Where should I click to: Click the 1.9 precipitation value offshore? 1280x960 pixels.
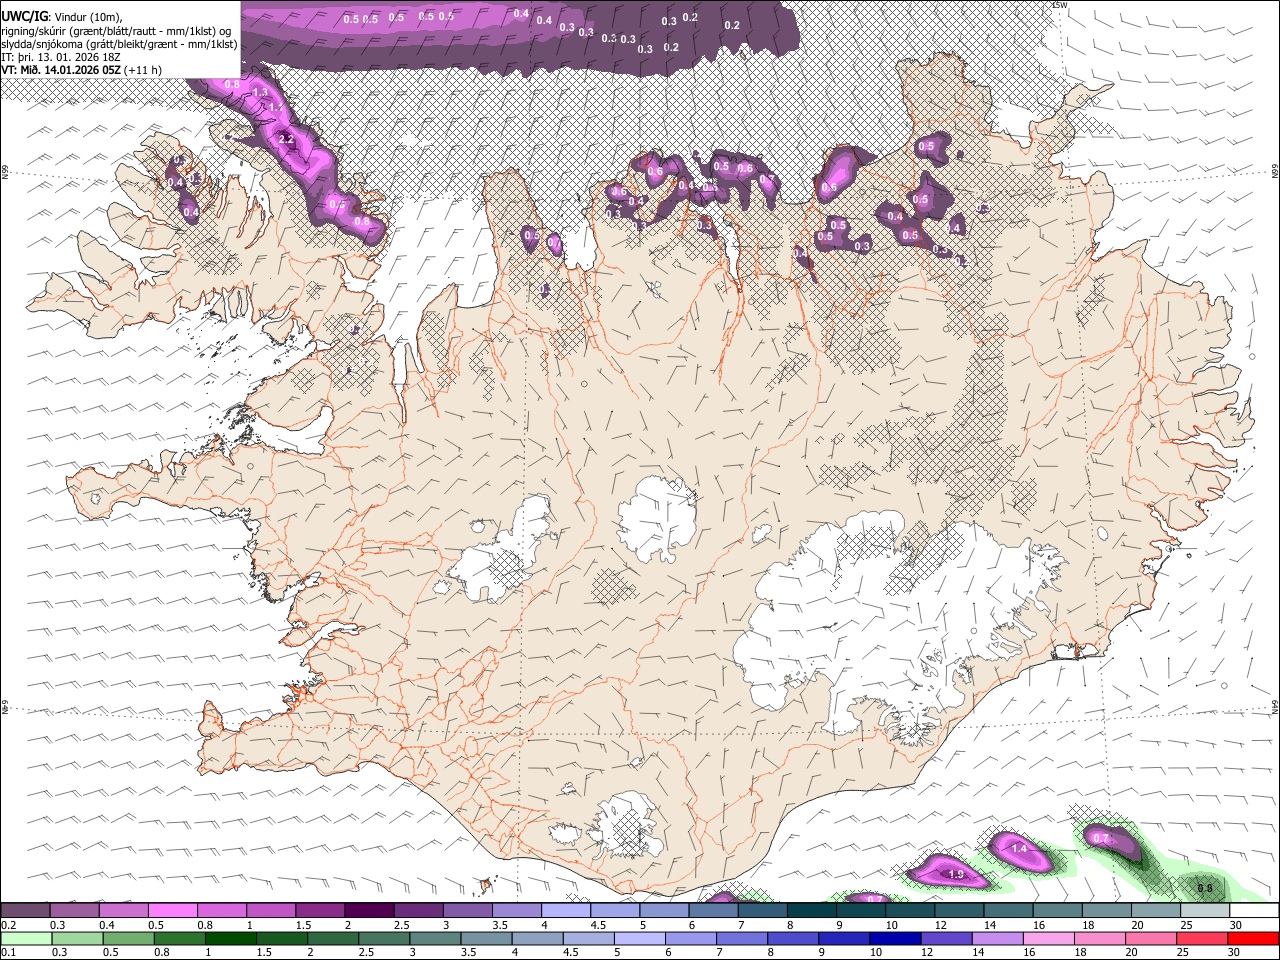coord(955,875)
